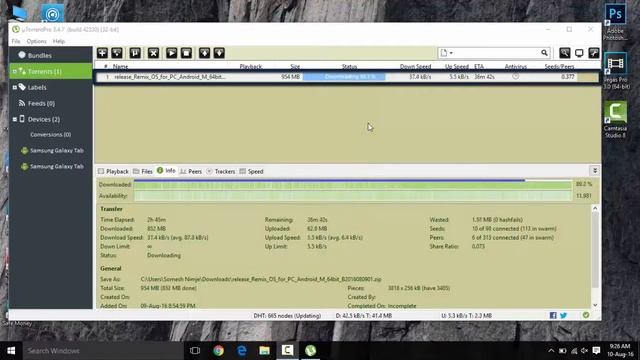Open the Windows Start menu
The width and height of the screenshot is (640, 360).
(11, 351)
